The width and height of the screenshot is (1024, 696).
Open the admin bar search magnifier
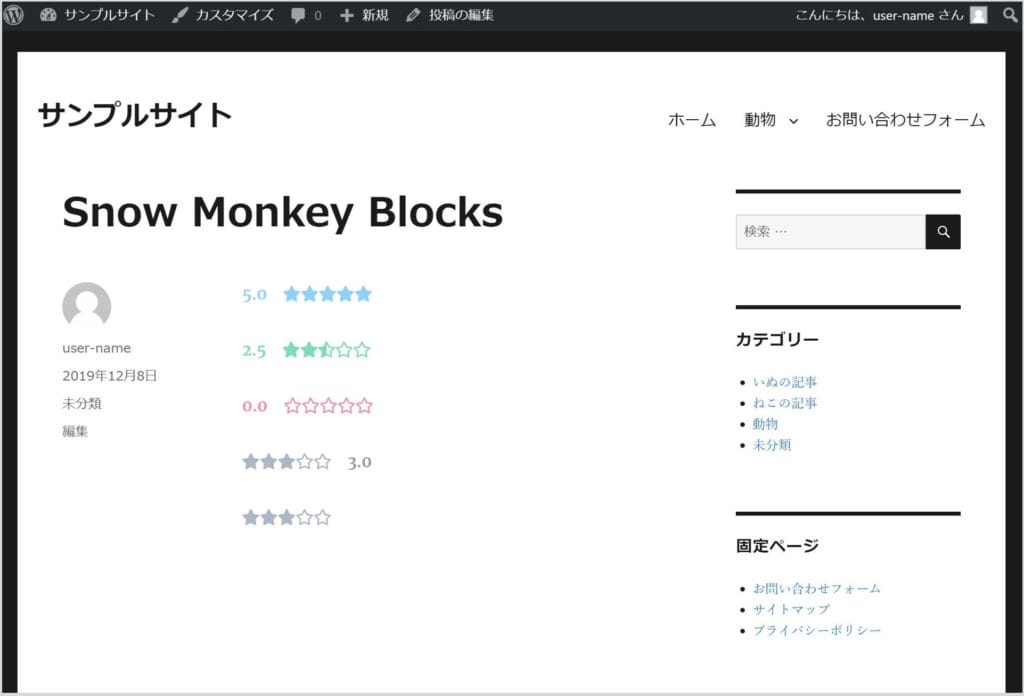pyautogui.click(x=1009, y=15)
